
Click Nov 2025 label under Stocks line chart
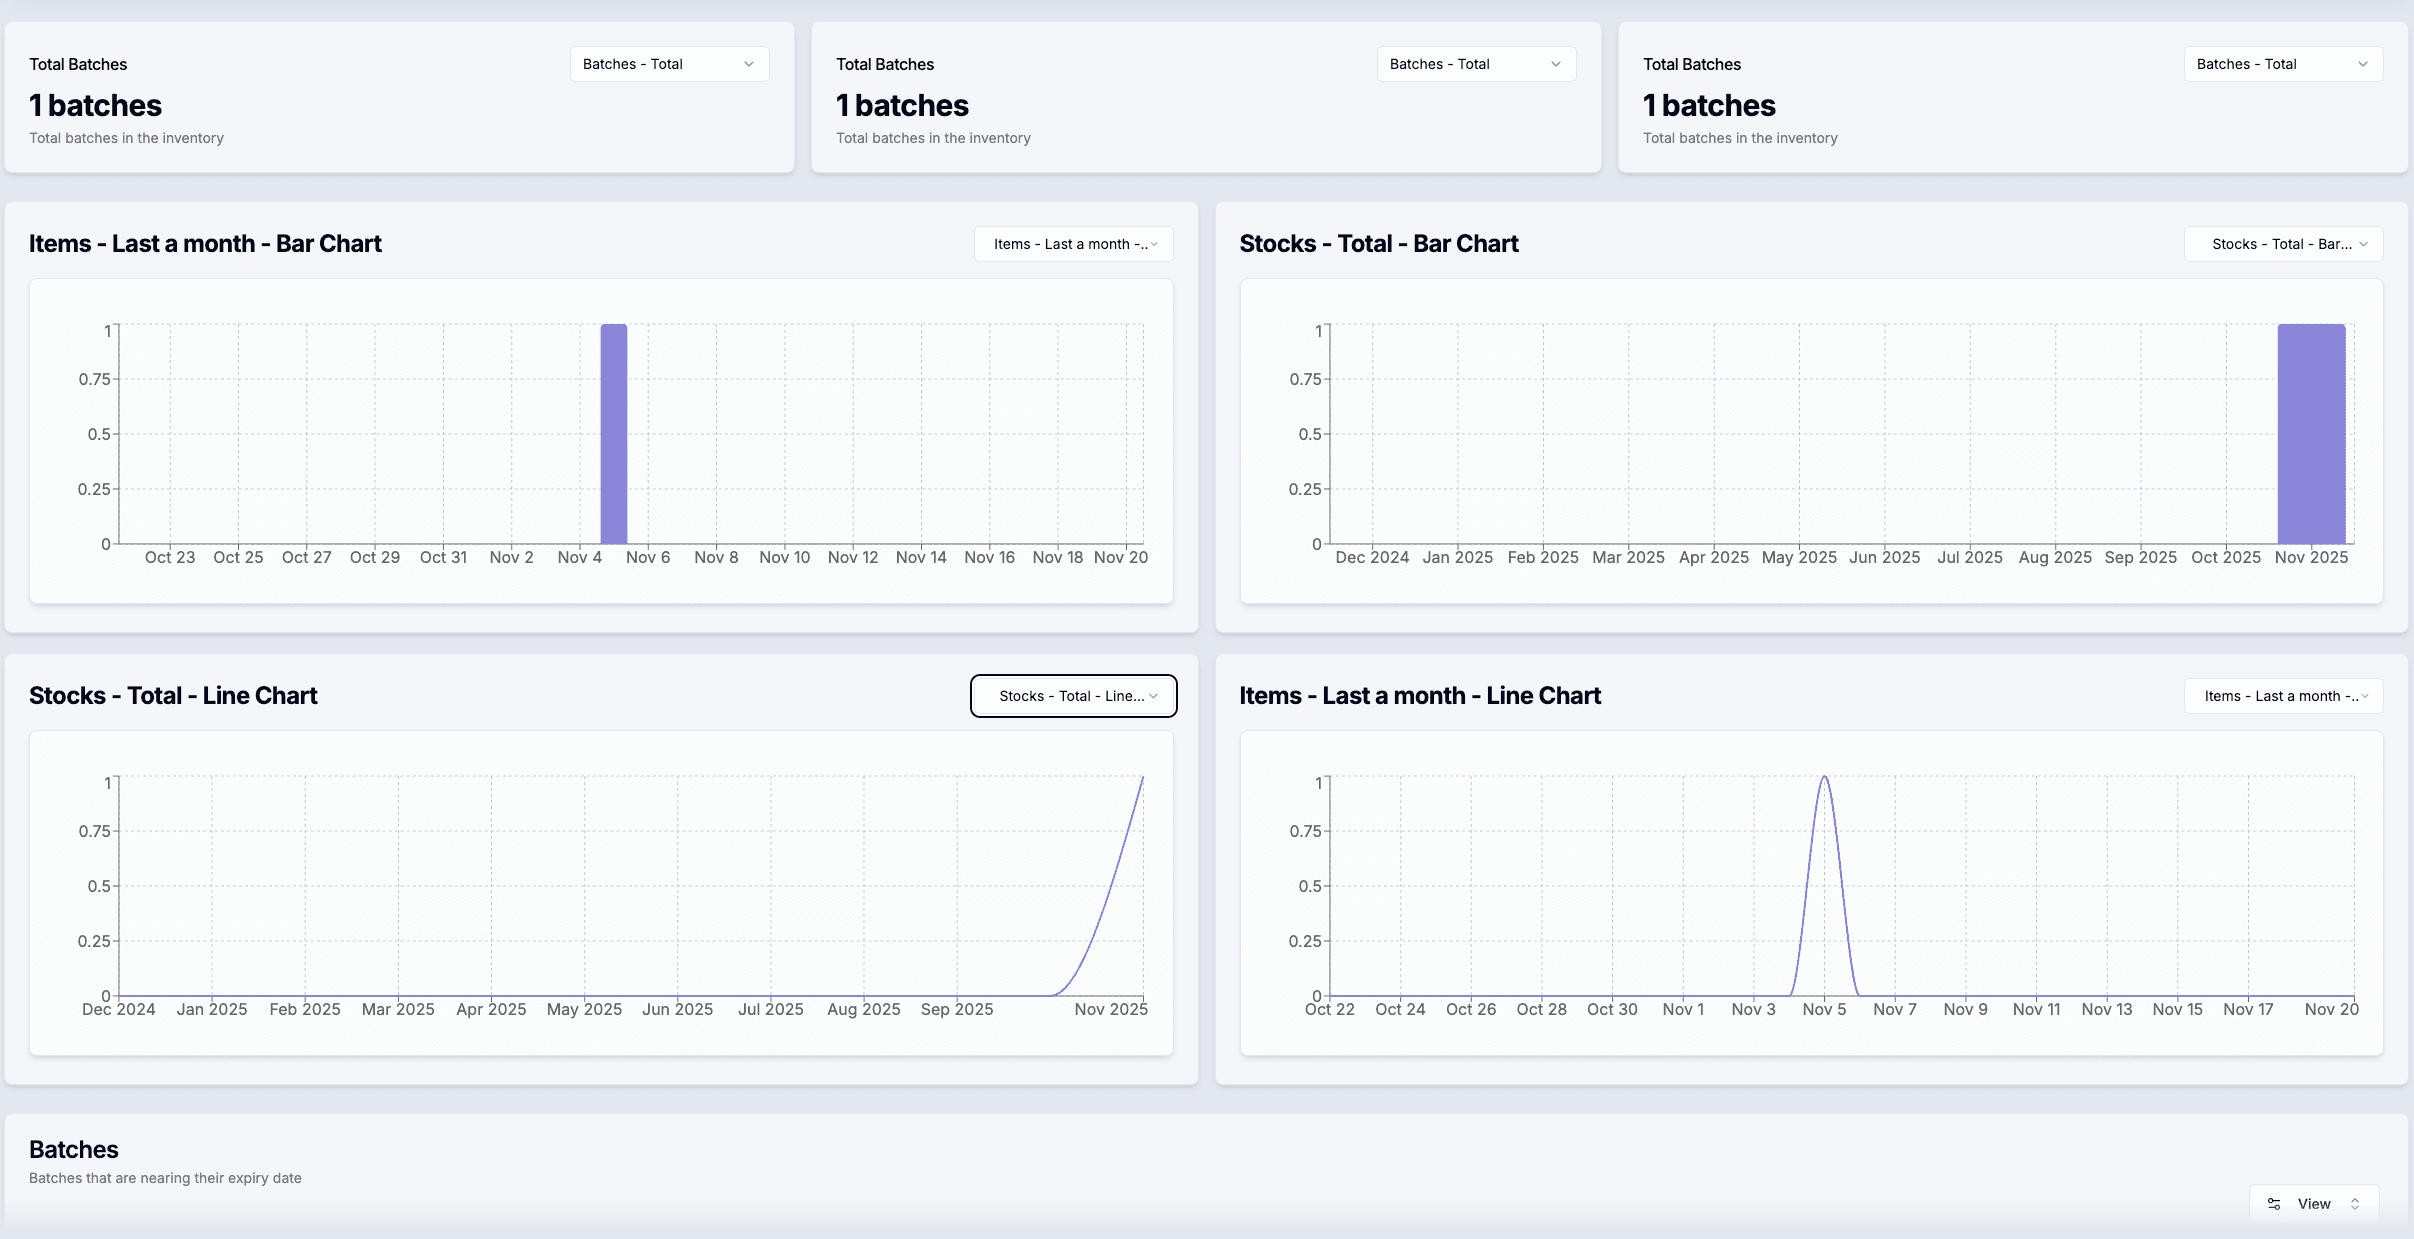[x=1110, y=1010]
